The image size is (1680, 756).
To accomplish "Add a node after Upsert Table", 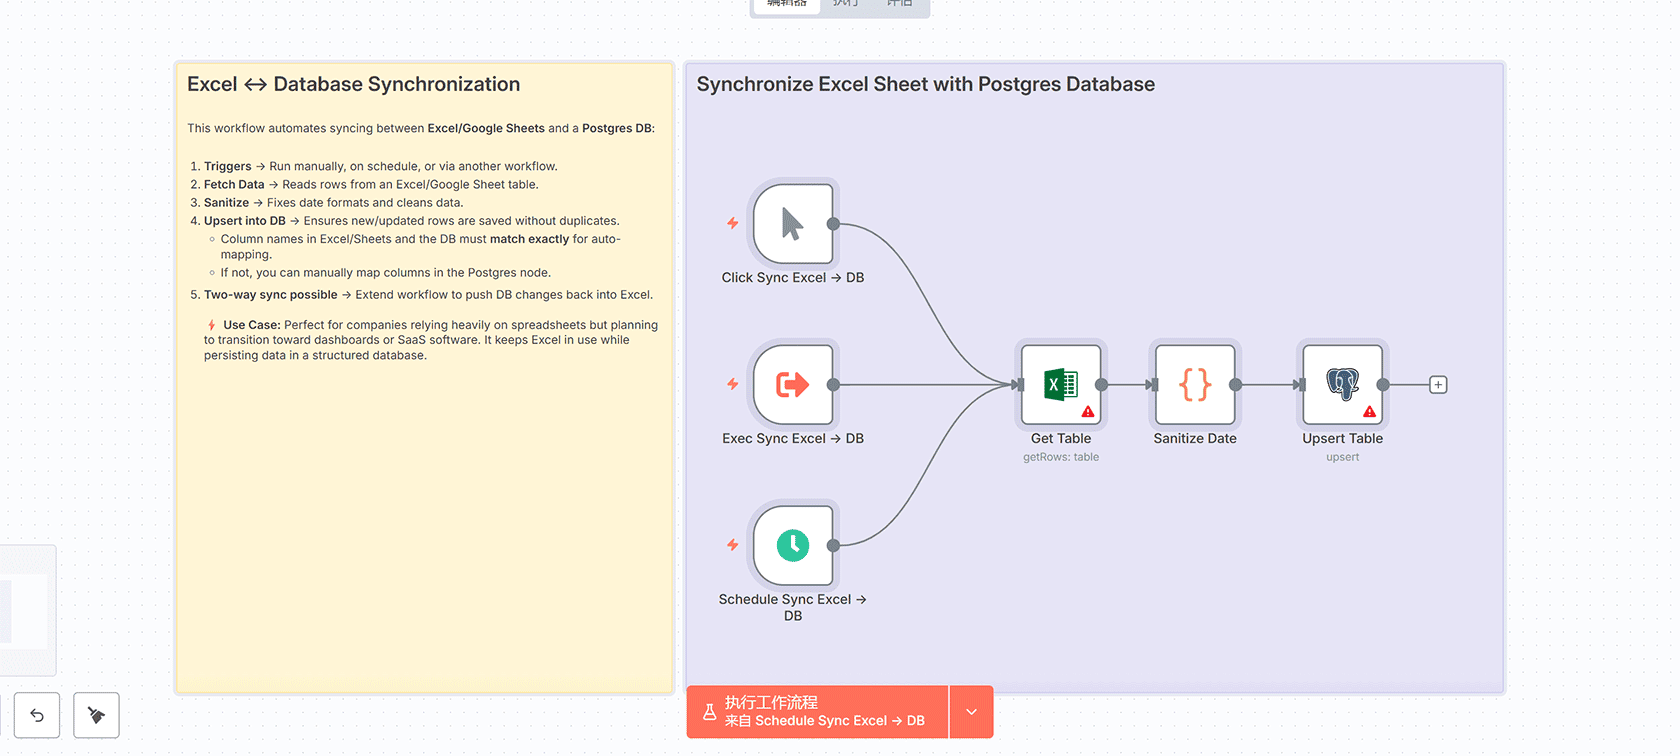I will pos(1438,385).
